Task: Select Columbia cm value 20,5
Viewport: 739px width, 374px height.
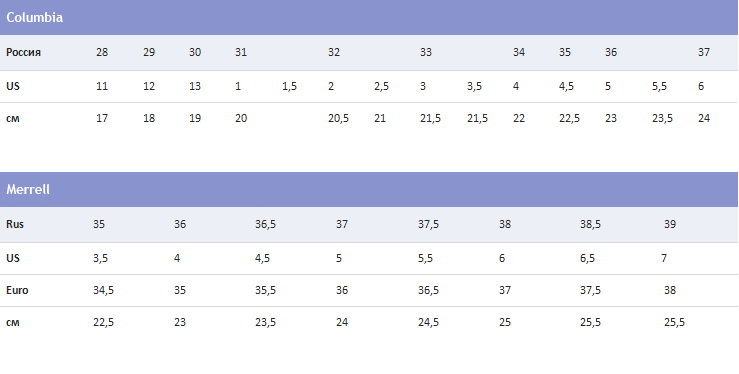Action: coord(338,118)
